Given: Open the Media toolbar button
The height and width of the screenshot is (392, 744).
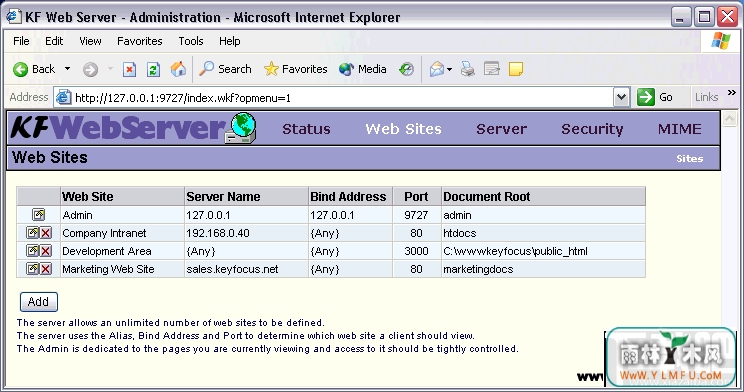Looking at the screenshot, I should (363, 69).
